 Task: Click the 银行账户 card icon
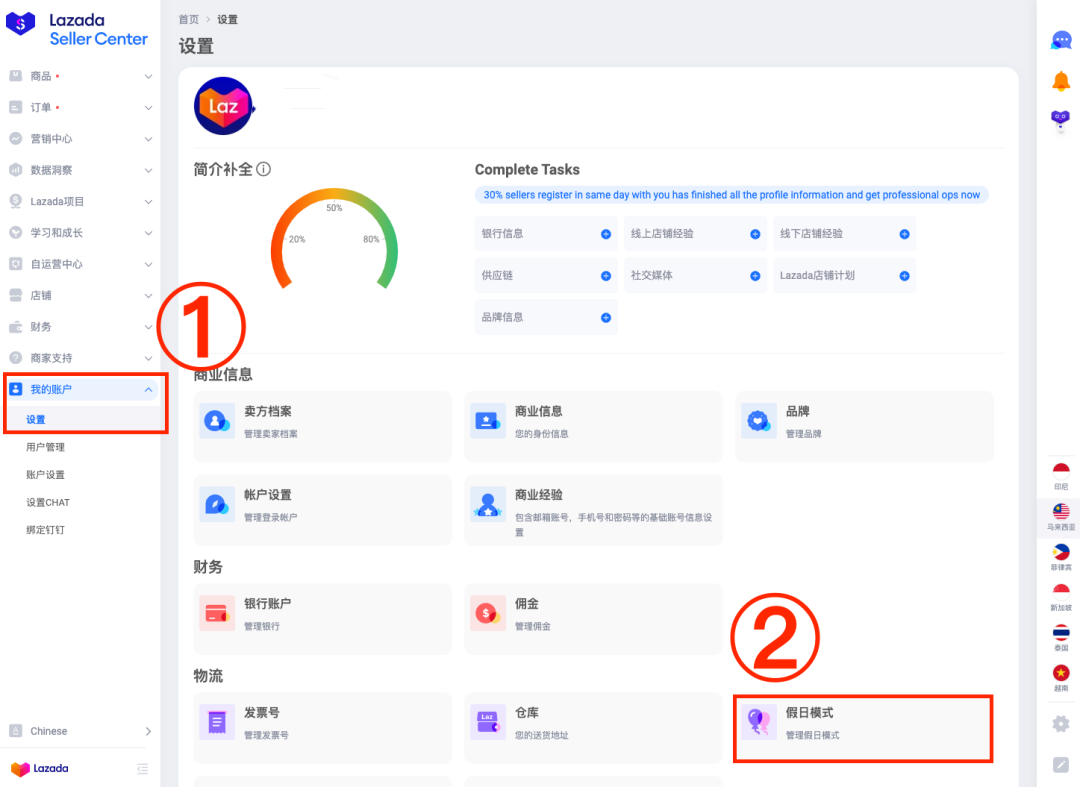click(217, 613)
